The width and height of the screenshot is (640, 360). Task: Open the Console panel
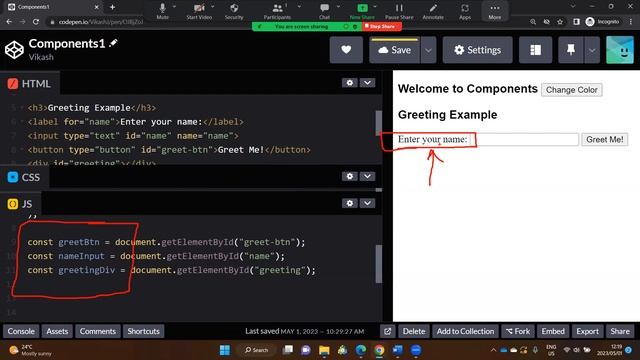tap(21, 331)
